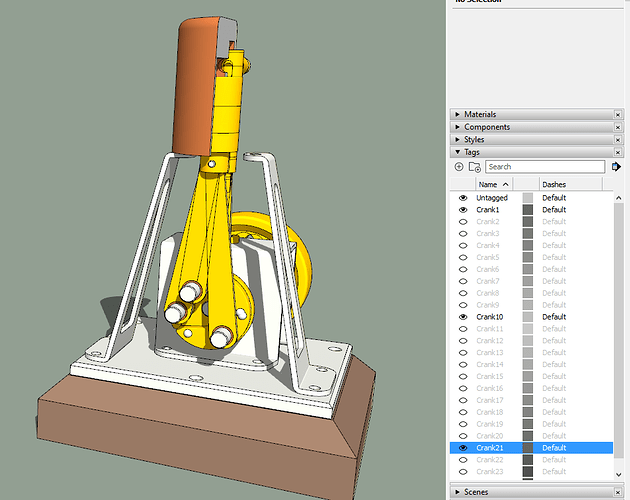Viewport: 630px width, 500px height.
Task: Hide the Crank10 tag visibility eye
Action: [x=462, y=317]
